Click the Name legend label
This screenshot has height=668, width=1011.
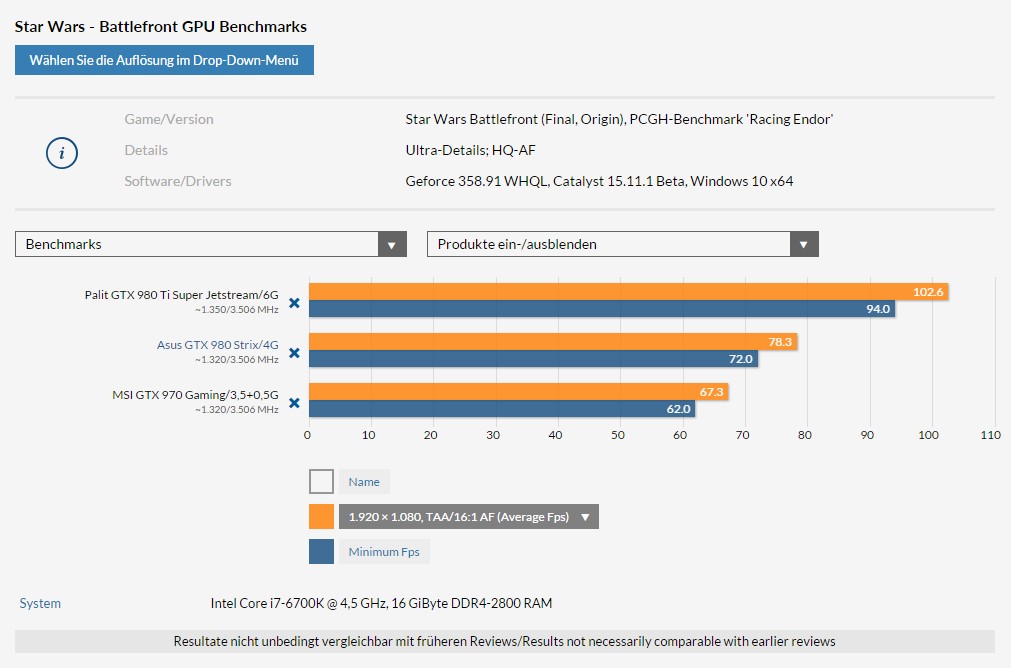point(364,482)
